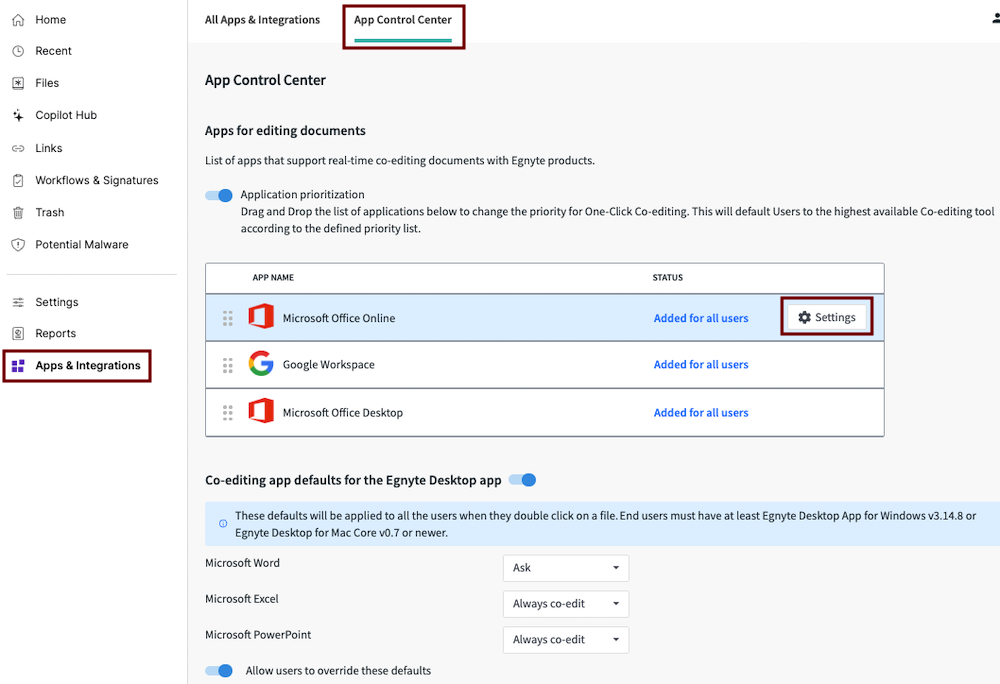
Task: Click drag handle for Google Workspace row
Action: pyautogui.click(x=228, y=365)
